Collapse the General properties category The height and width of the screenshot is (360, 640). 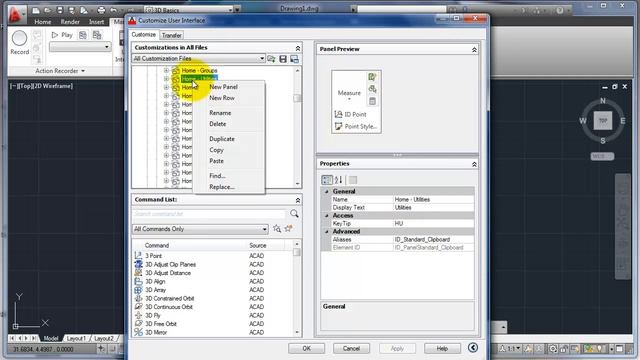pos(327,191)
